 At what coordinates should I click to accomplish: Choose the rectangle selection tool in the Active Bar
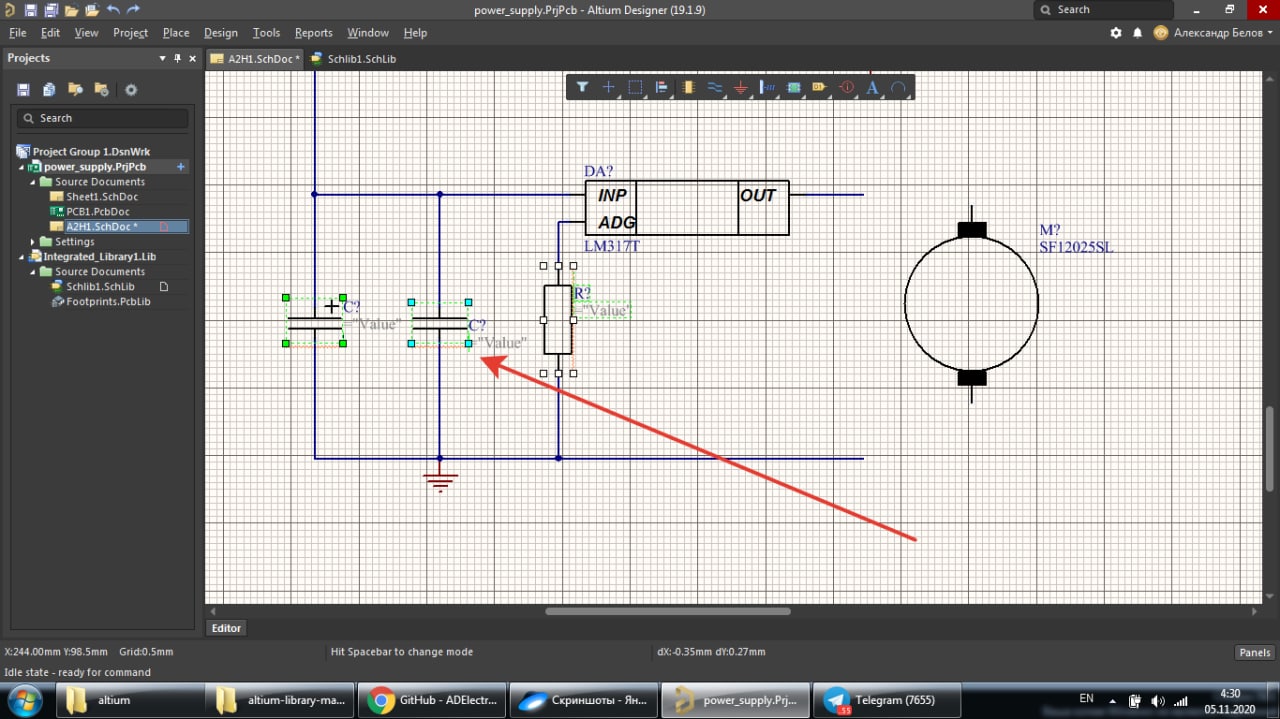(x=635, y=88)
